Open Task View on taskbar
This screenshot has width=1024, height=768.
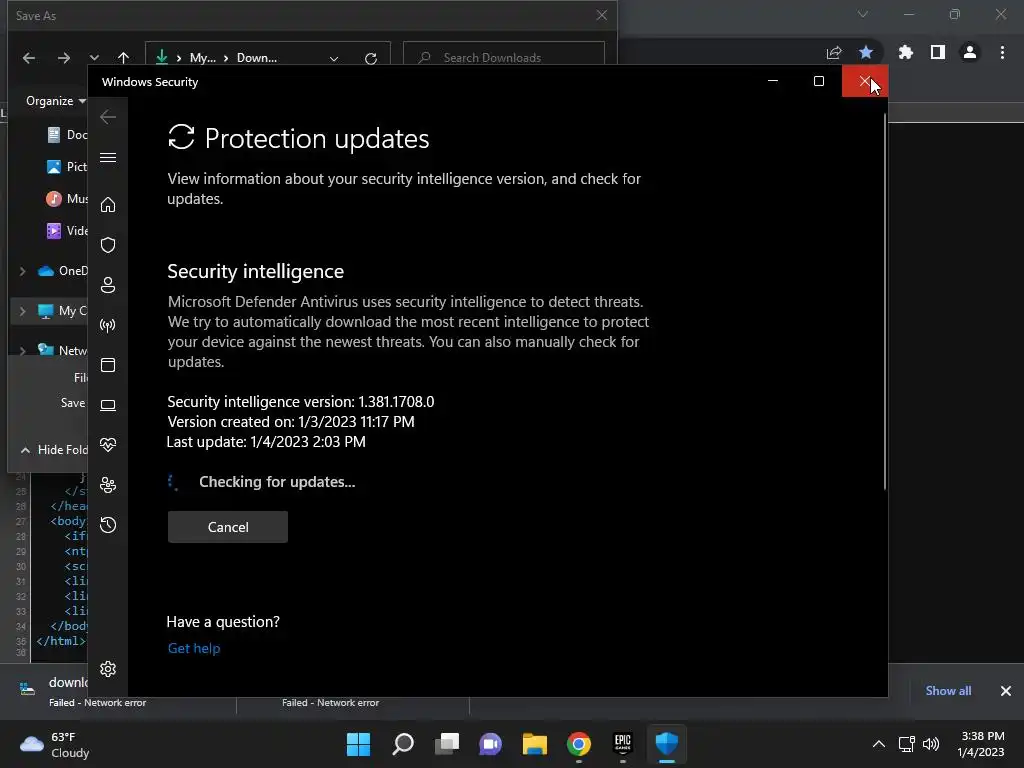click(447, 744)
